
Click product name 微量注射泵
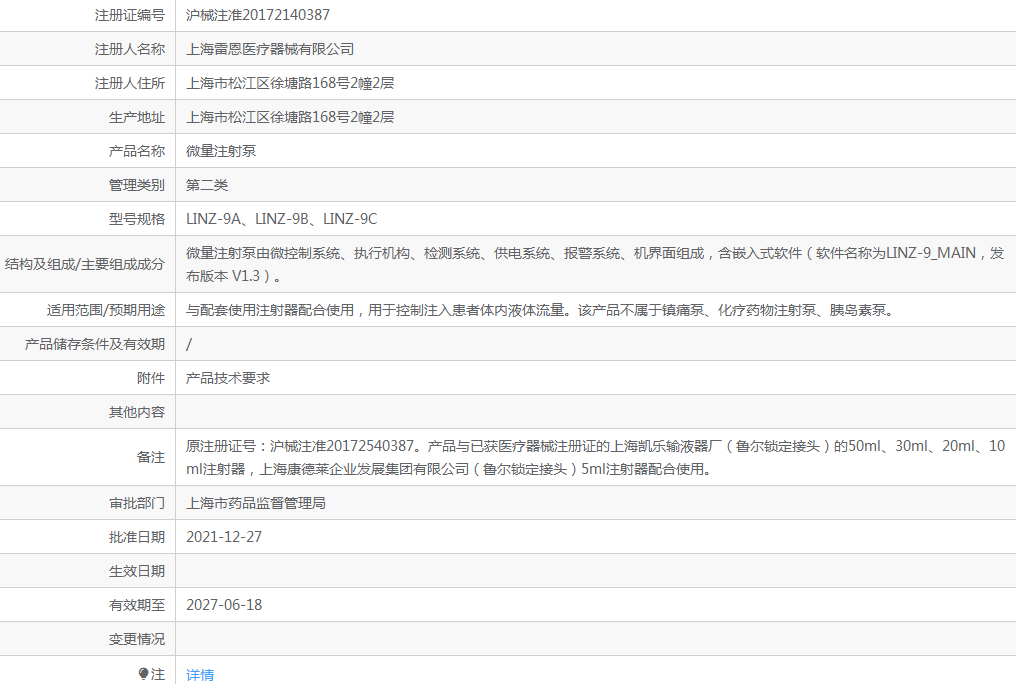point(221,151)
